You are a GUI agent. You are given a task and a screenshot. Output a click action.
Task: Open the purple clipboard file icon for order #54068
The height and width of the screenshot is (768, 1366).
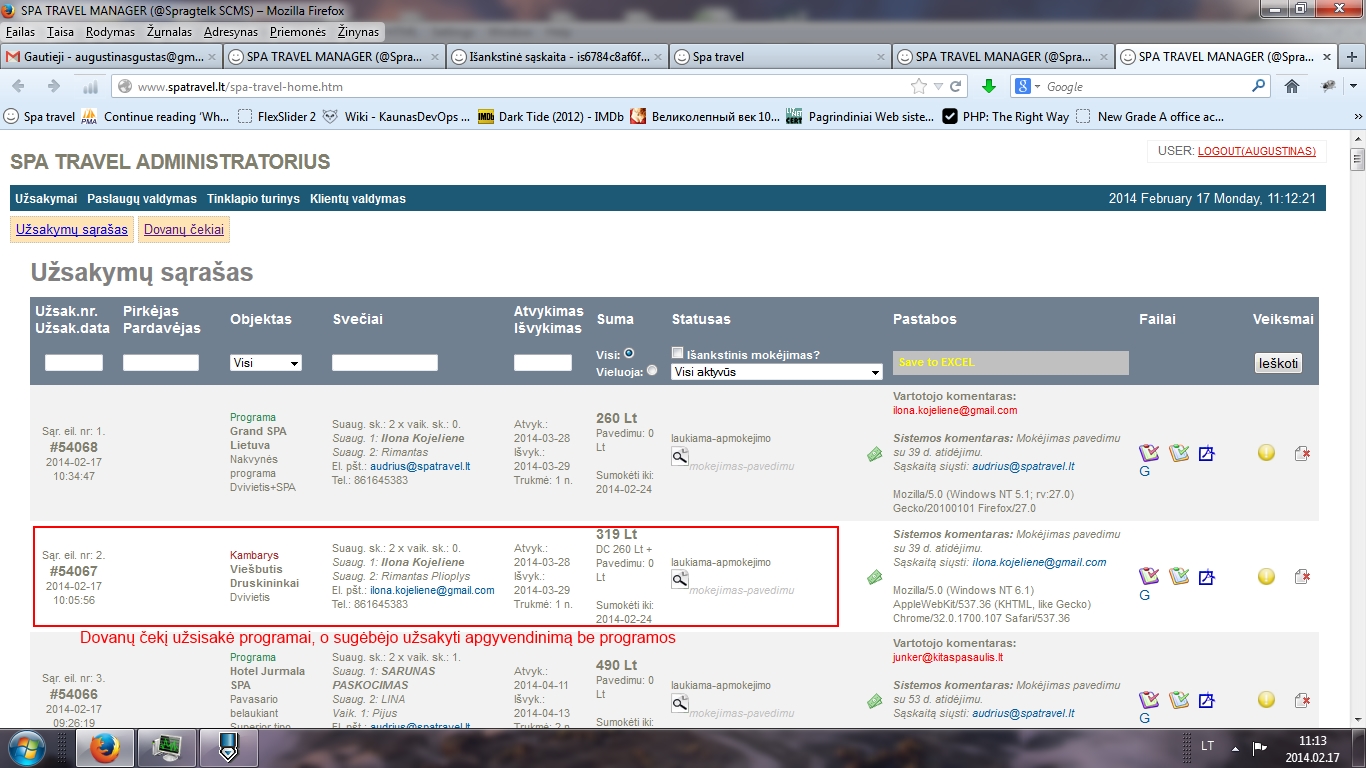pos(1149,453)
